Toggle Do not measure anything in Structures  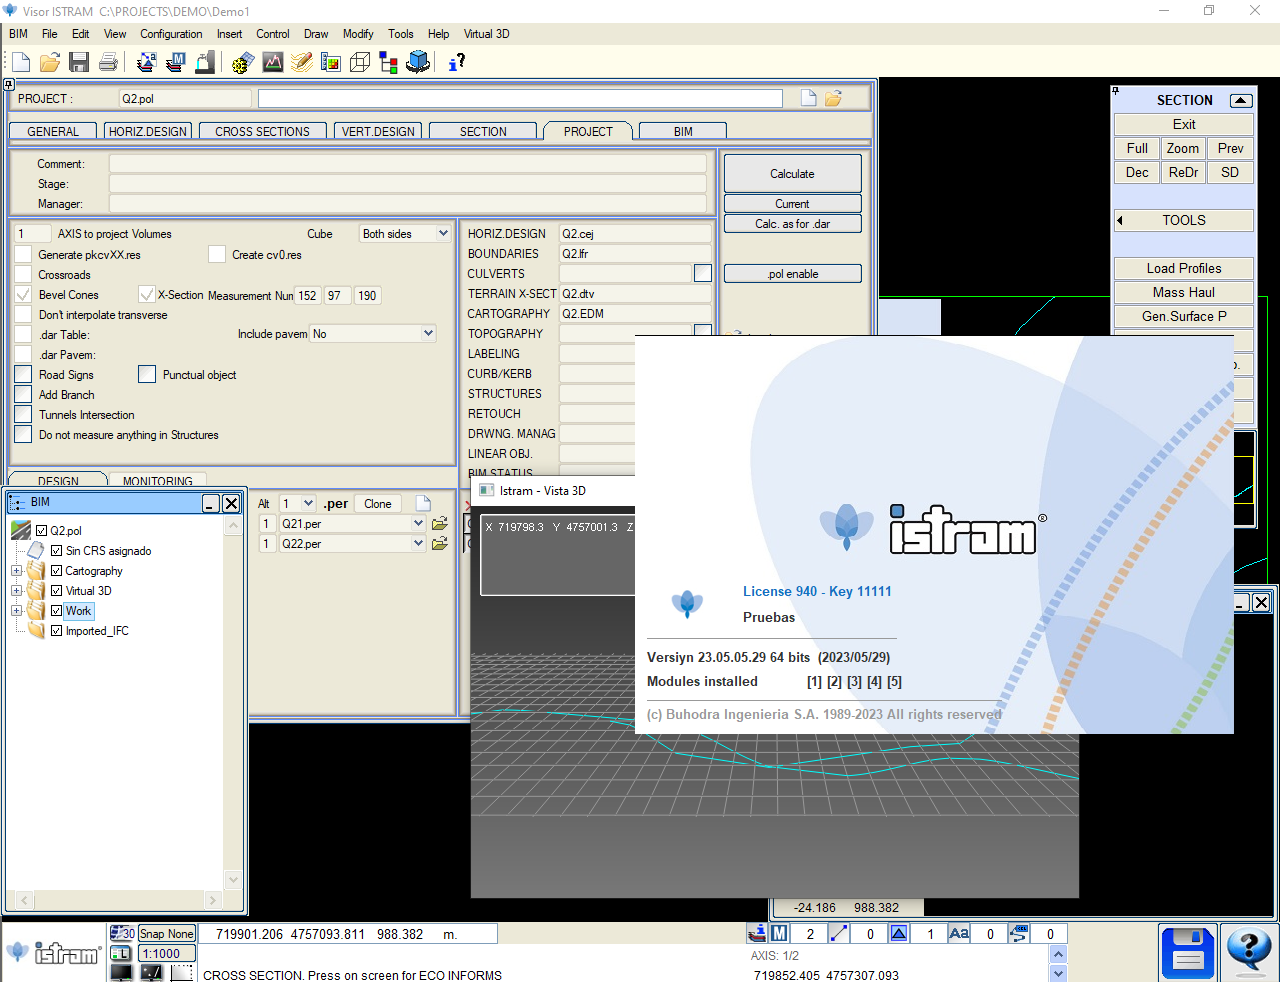23,434
